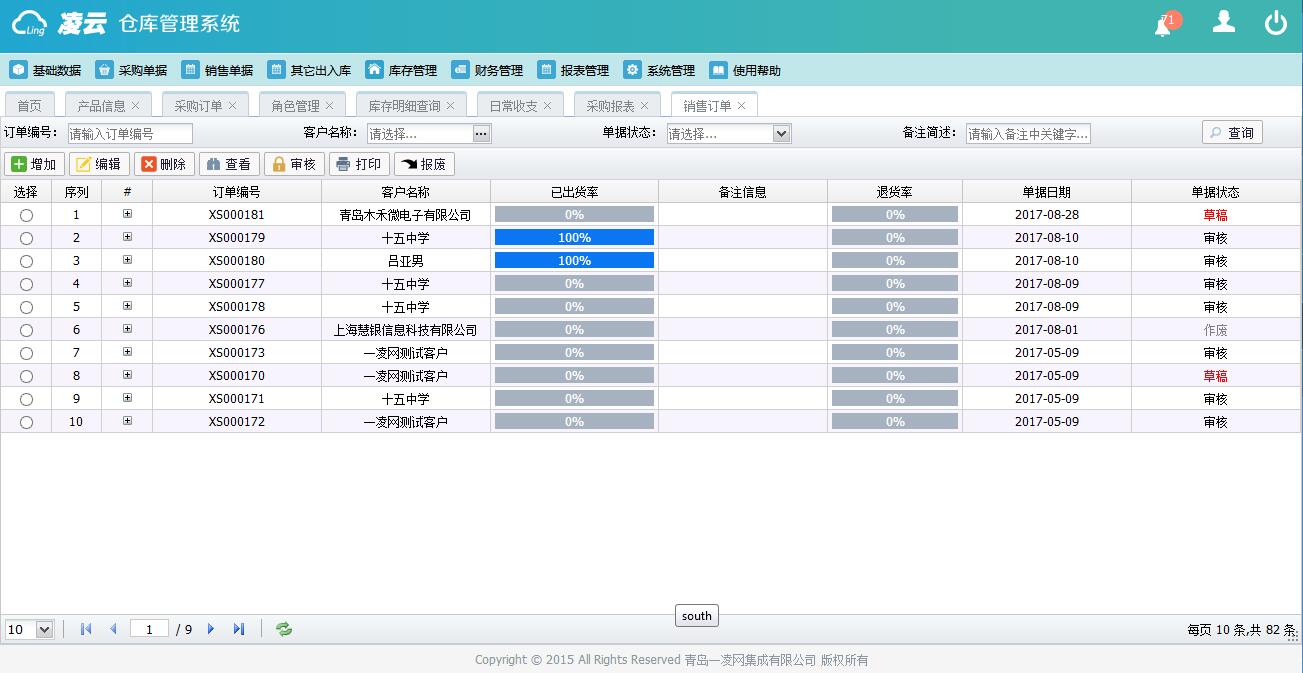Click the 增加 add button
The height and width of the screenshot is (673, 1303).
point(34,164)
